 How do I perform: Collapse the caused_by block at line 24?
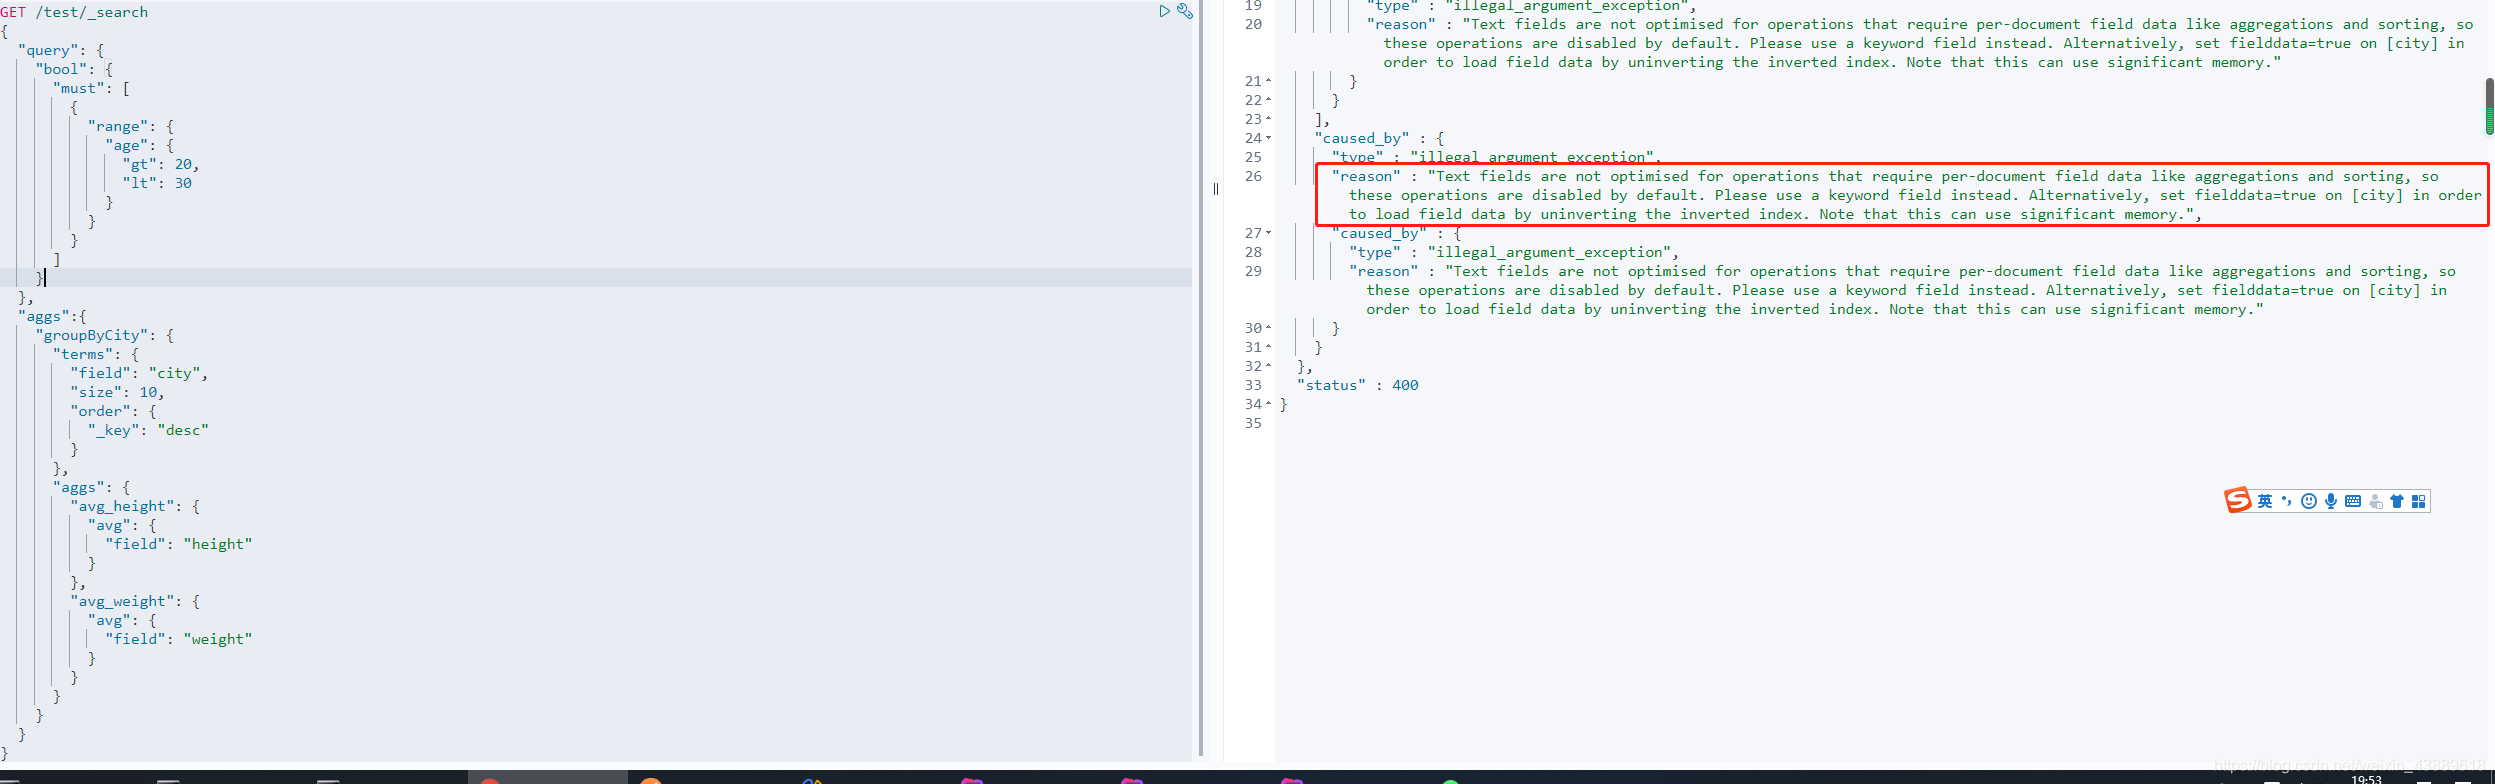pyautogui.click(x=1269, y=138)
